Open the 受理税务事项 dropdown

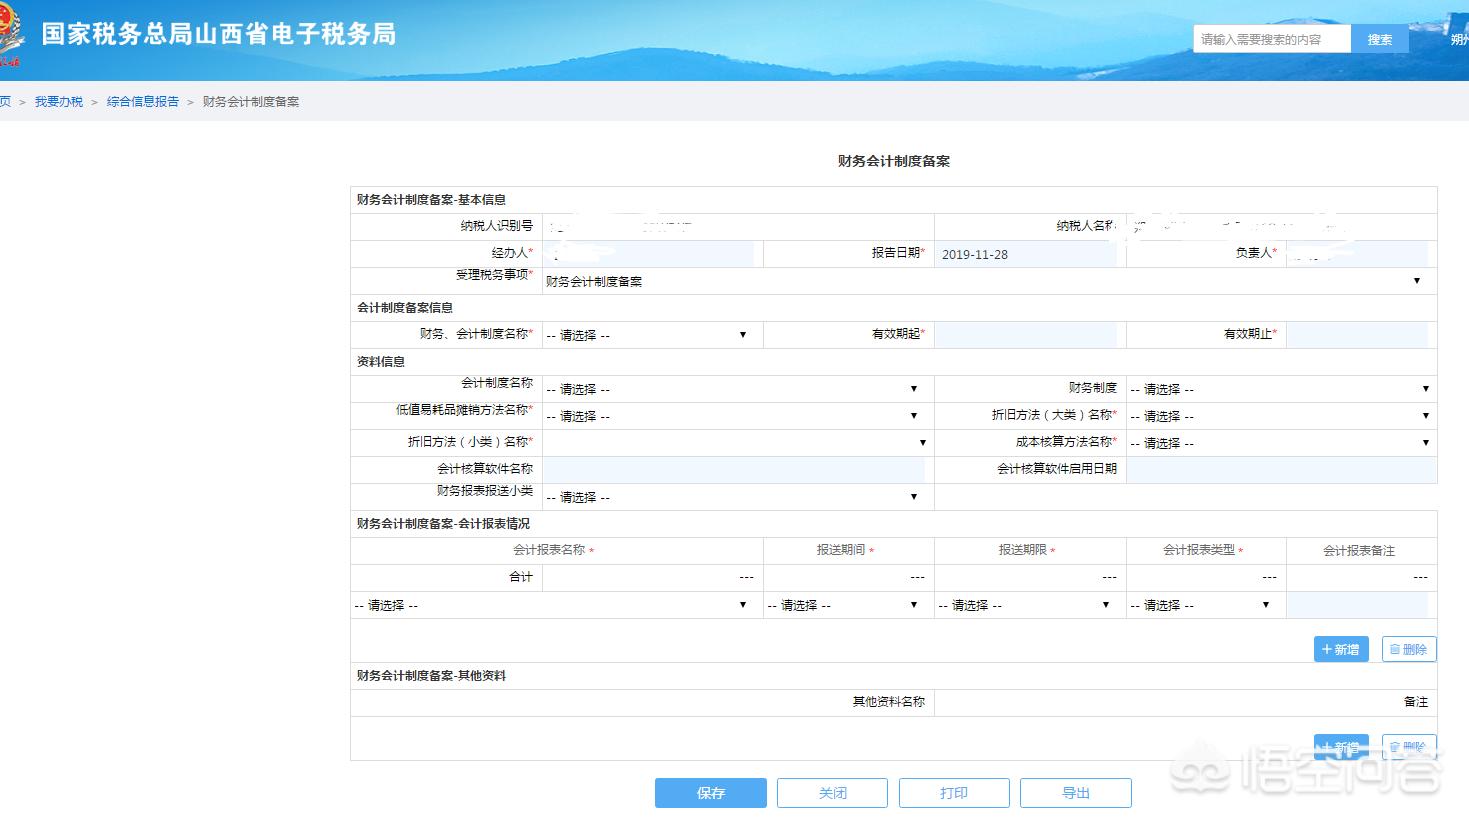(x=1416, y=281)
